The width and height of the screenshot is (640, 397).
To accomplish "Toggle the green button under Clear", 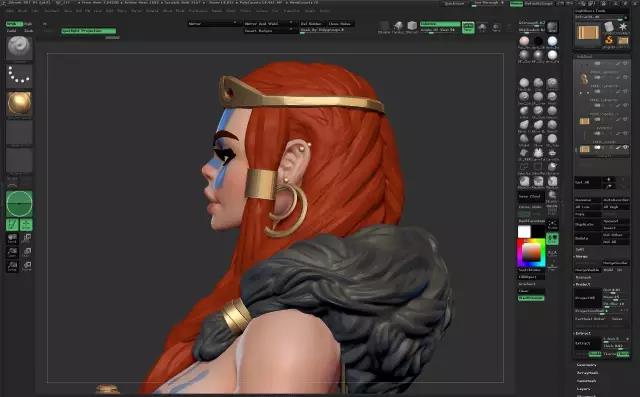I will pyautogui.click(x=531, y=298).
